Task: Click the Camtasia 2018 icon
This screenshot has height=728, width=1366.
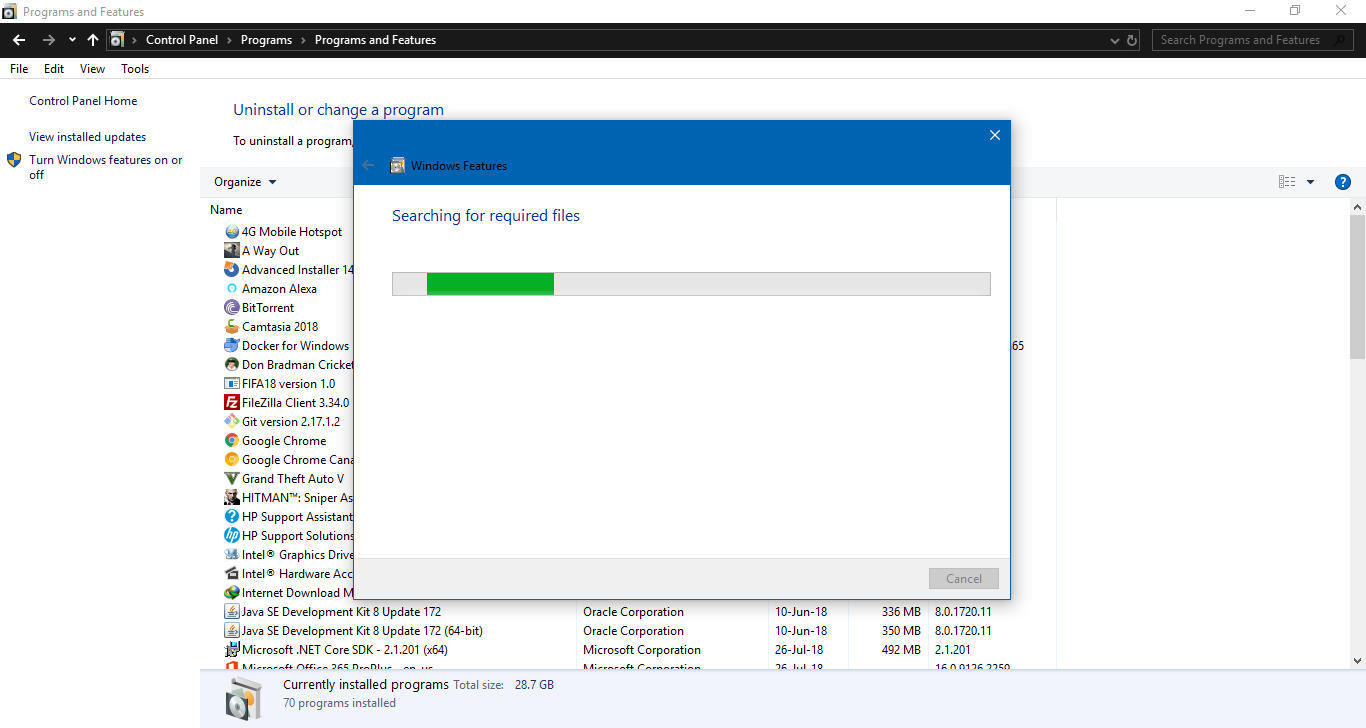Action: (232, 327)
